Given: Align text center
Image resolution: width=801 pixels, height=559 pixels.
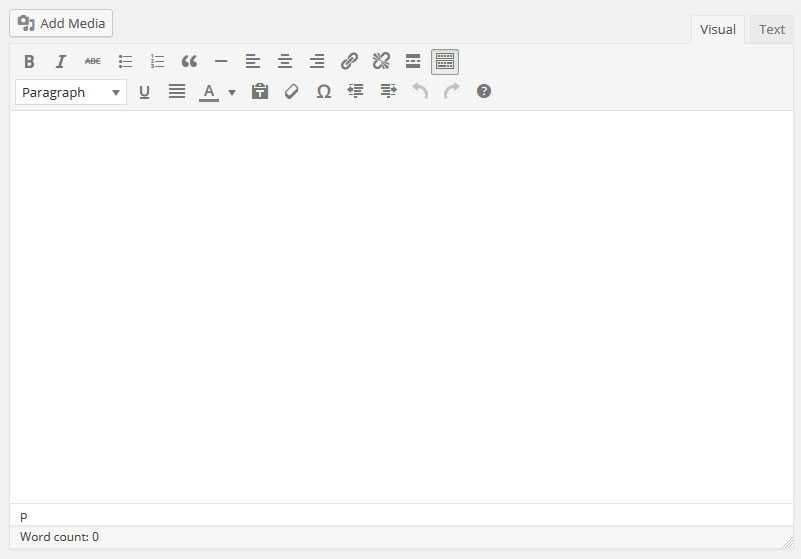Looking at the screenshot, I should click(x=285, y=62).
